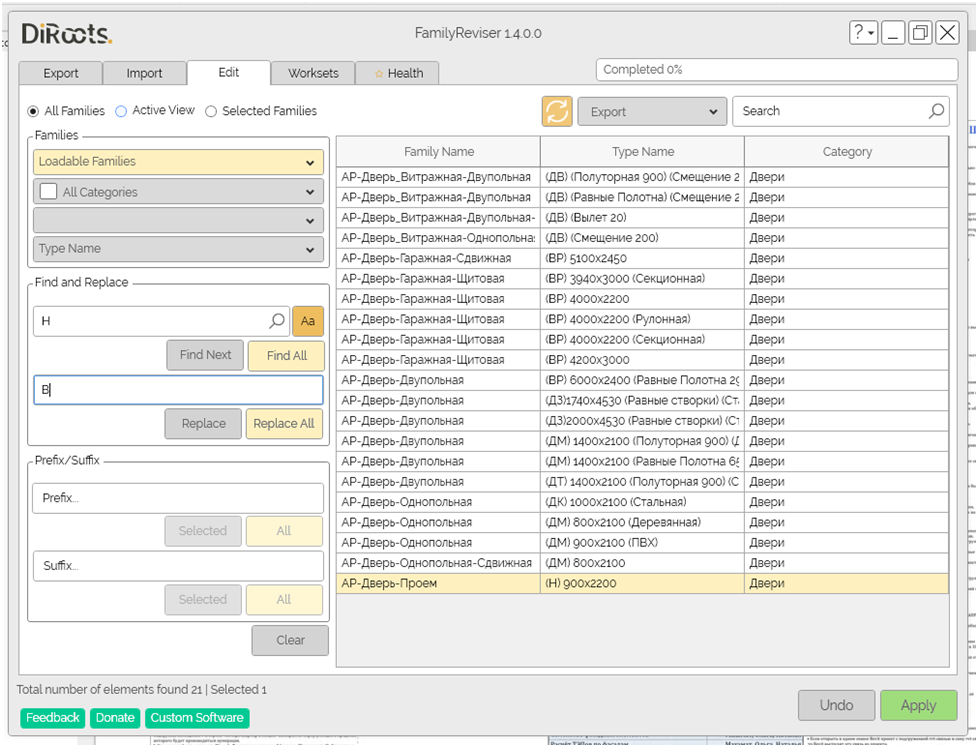The height and width of the screenshot is (747, 978).
Task: Click the green Apply button
Action: click(917, 705)
